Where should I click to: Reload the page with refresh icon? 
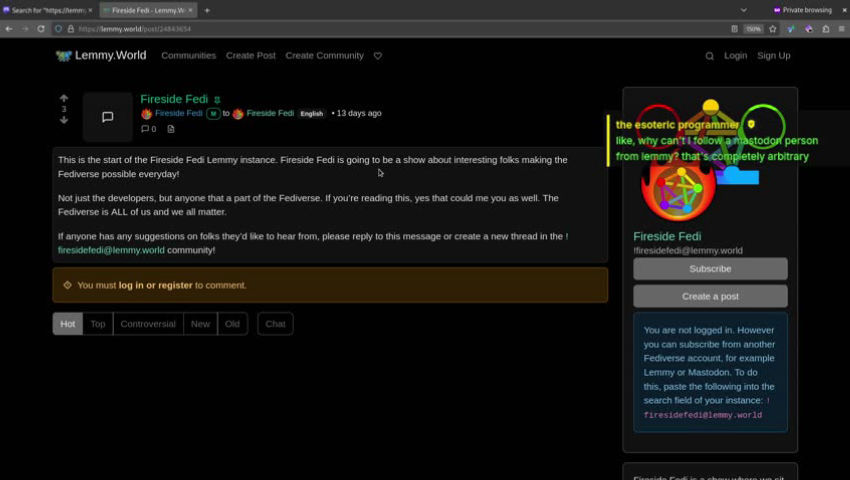41,29
